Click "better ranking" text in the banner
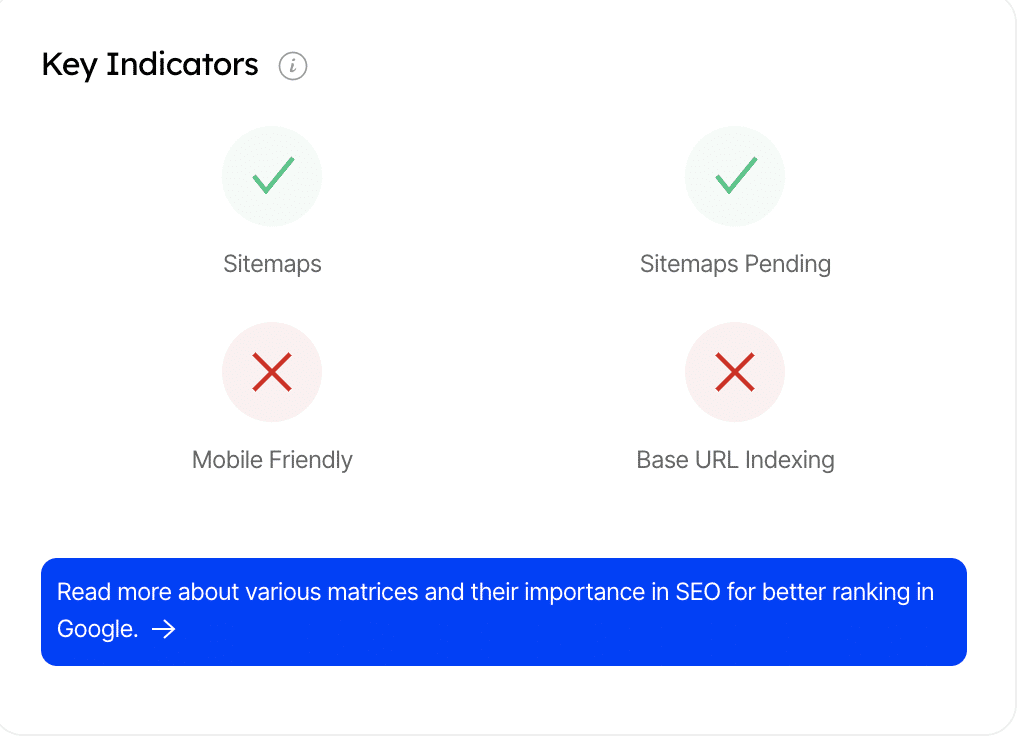Viewport: 1020px width, 740px height. click(x=831, y=592)
